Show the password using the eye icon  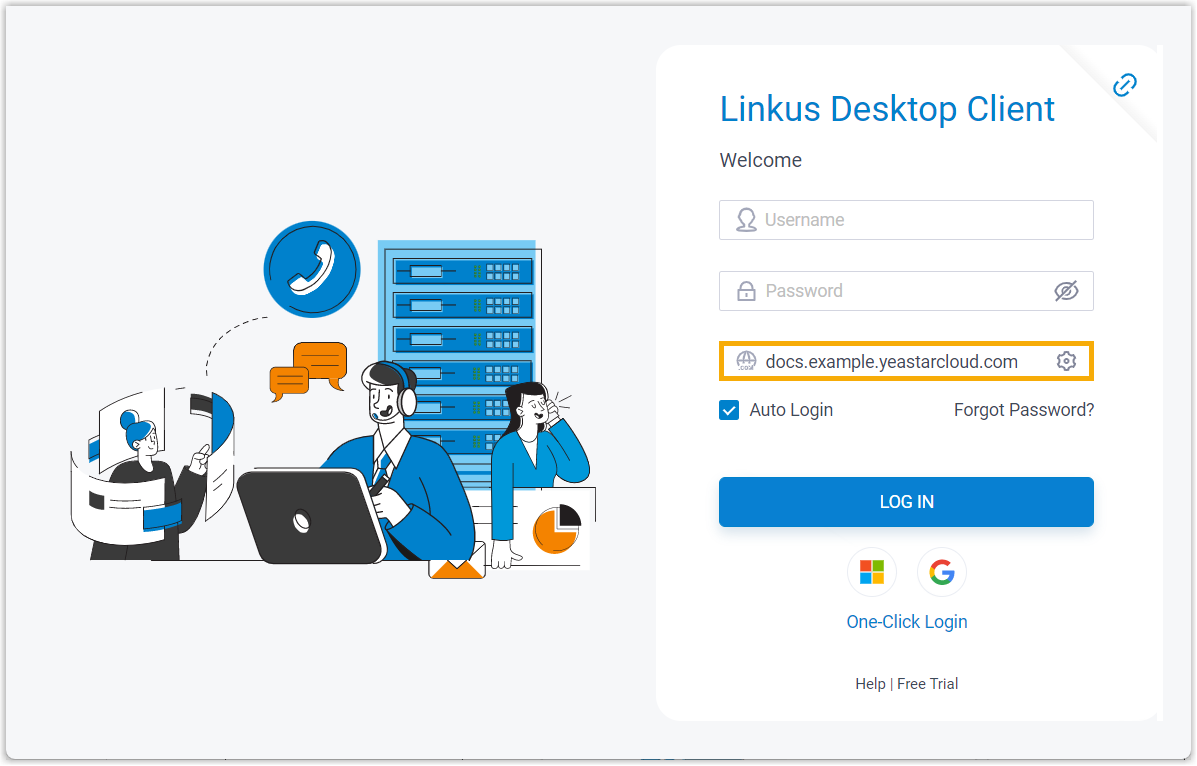[1066, 291]
